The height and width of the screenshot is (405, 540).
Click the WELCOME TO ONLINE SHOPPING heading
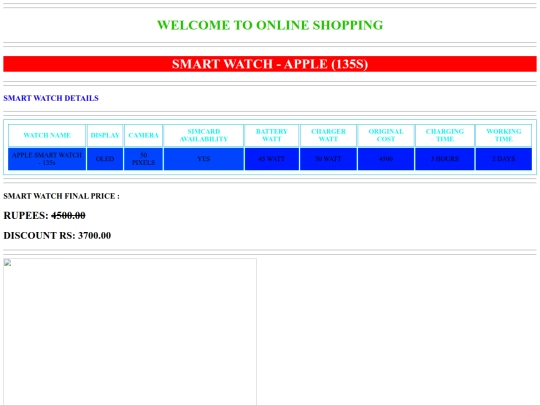[x=270, y=25]
